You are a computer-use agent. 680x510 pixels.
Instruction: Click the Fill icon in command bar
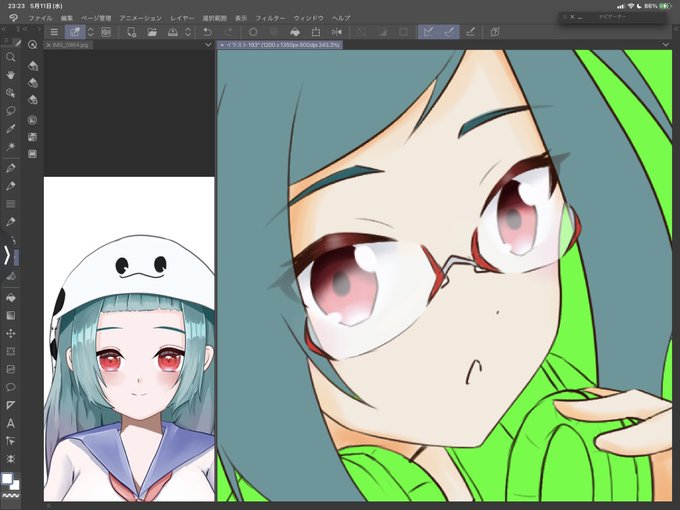pyautogui.click(x=295, y=32)
